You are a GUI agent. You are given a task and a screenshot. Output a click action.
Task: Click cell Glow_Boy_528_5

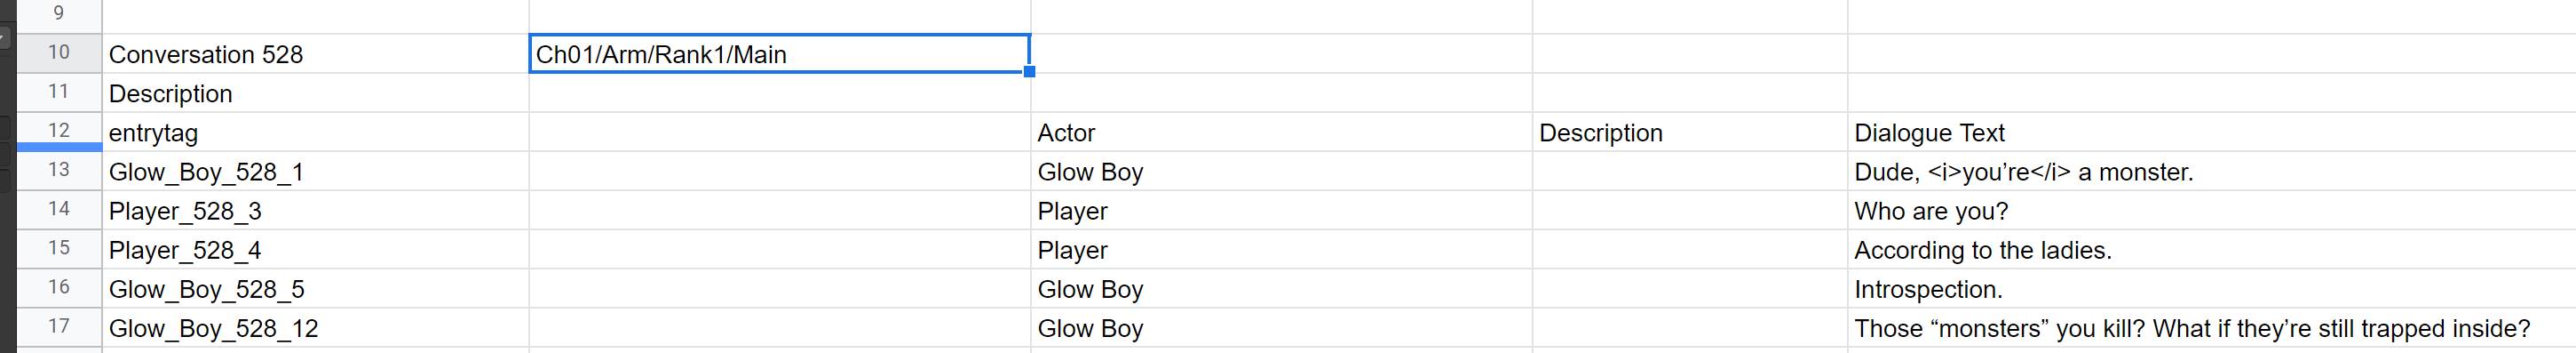click(x=315, y=288)
